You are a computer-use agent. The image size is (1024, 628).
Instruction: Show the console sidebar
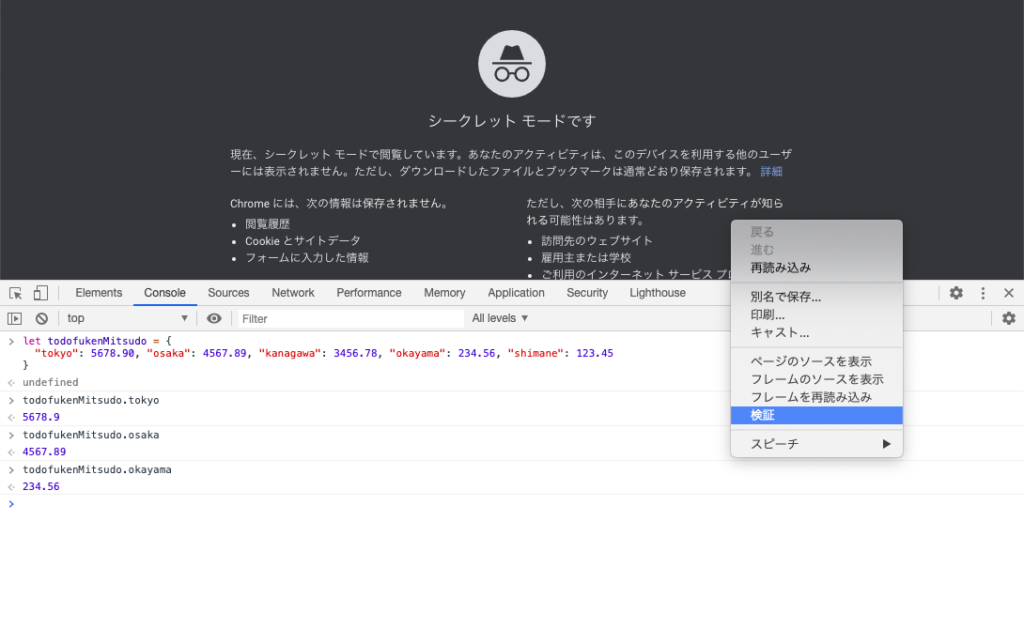[x=15, y=318]
